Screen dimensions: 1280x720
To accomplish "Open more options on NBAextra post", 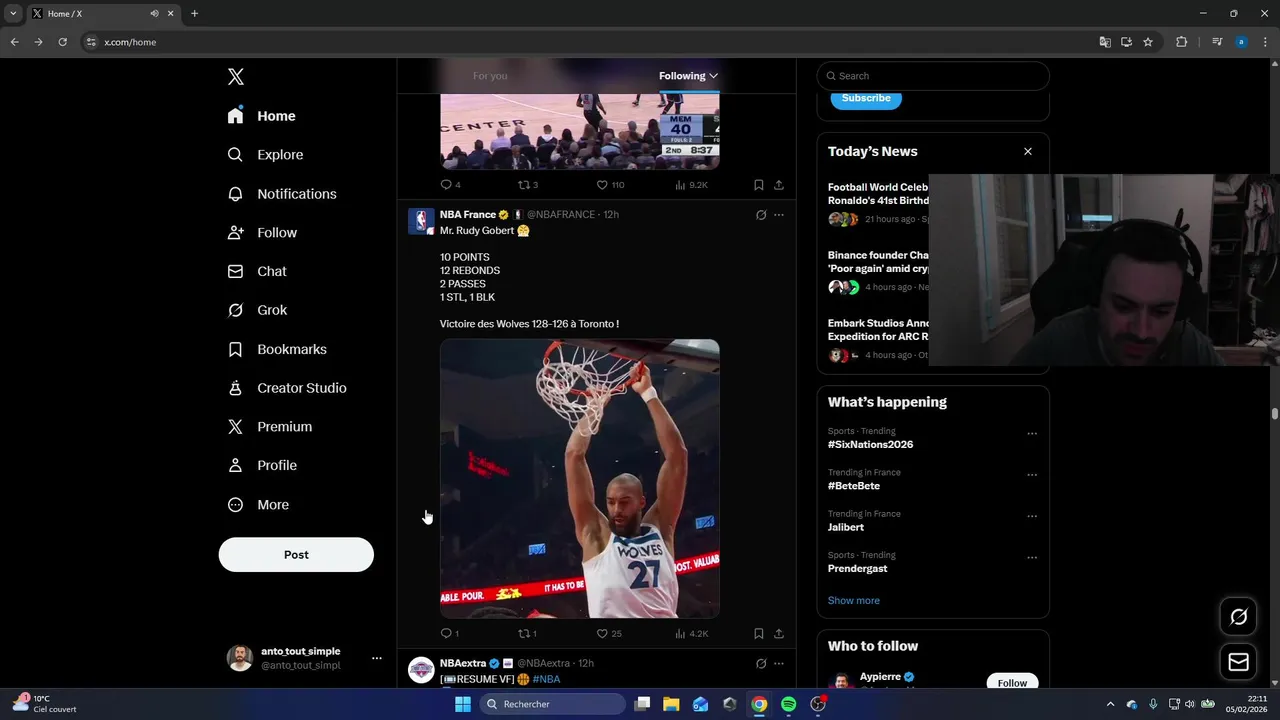I will pos(779,663).
